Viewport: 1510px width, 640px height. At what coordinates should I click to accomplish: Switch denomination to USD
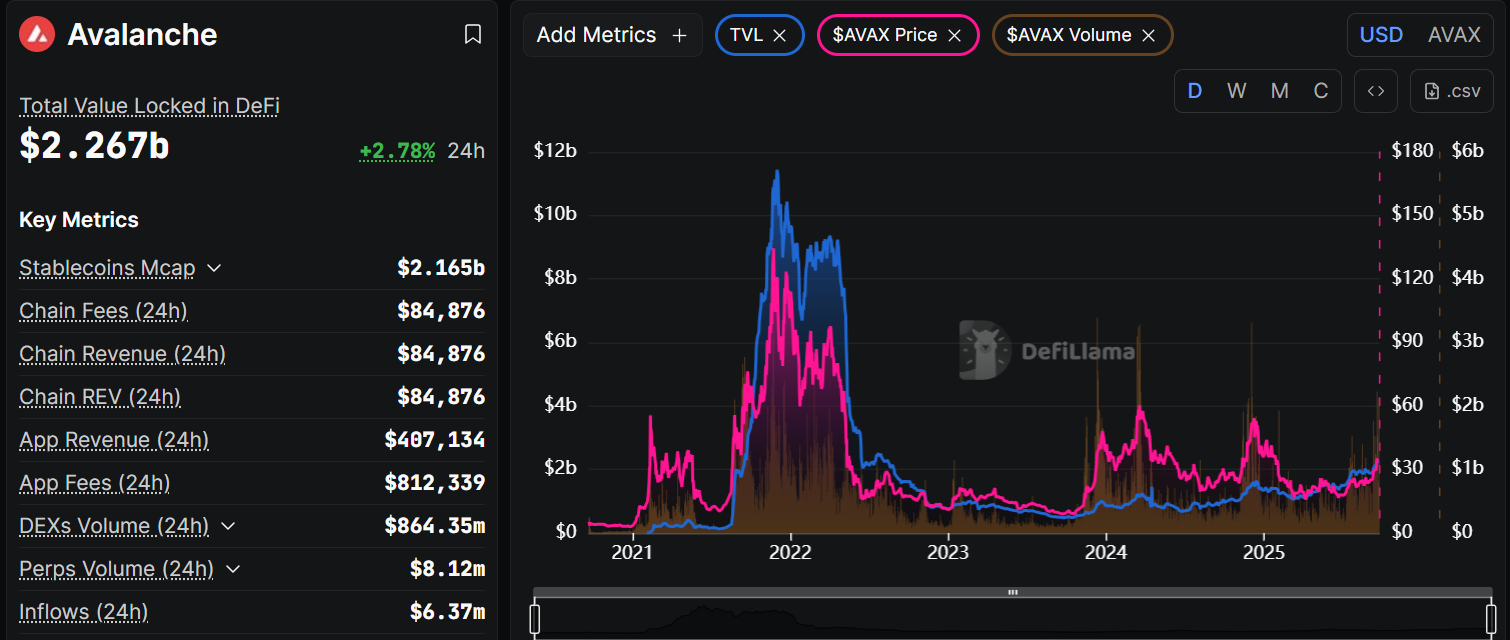pos(1381,35)
